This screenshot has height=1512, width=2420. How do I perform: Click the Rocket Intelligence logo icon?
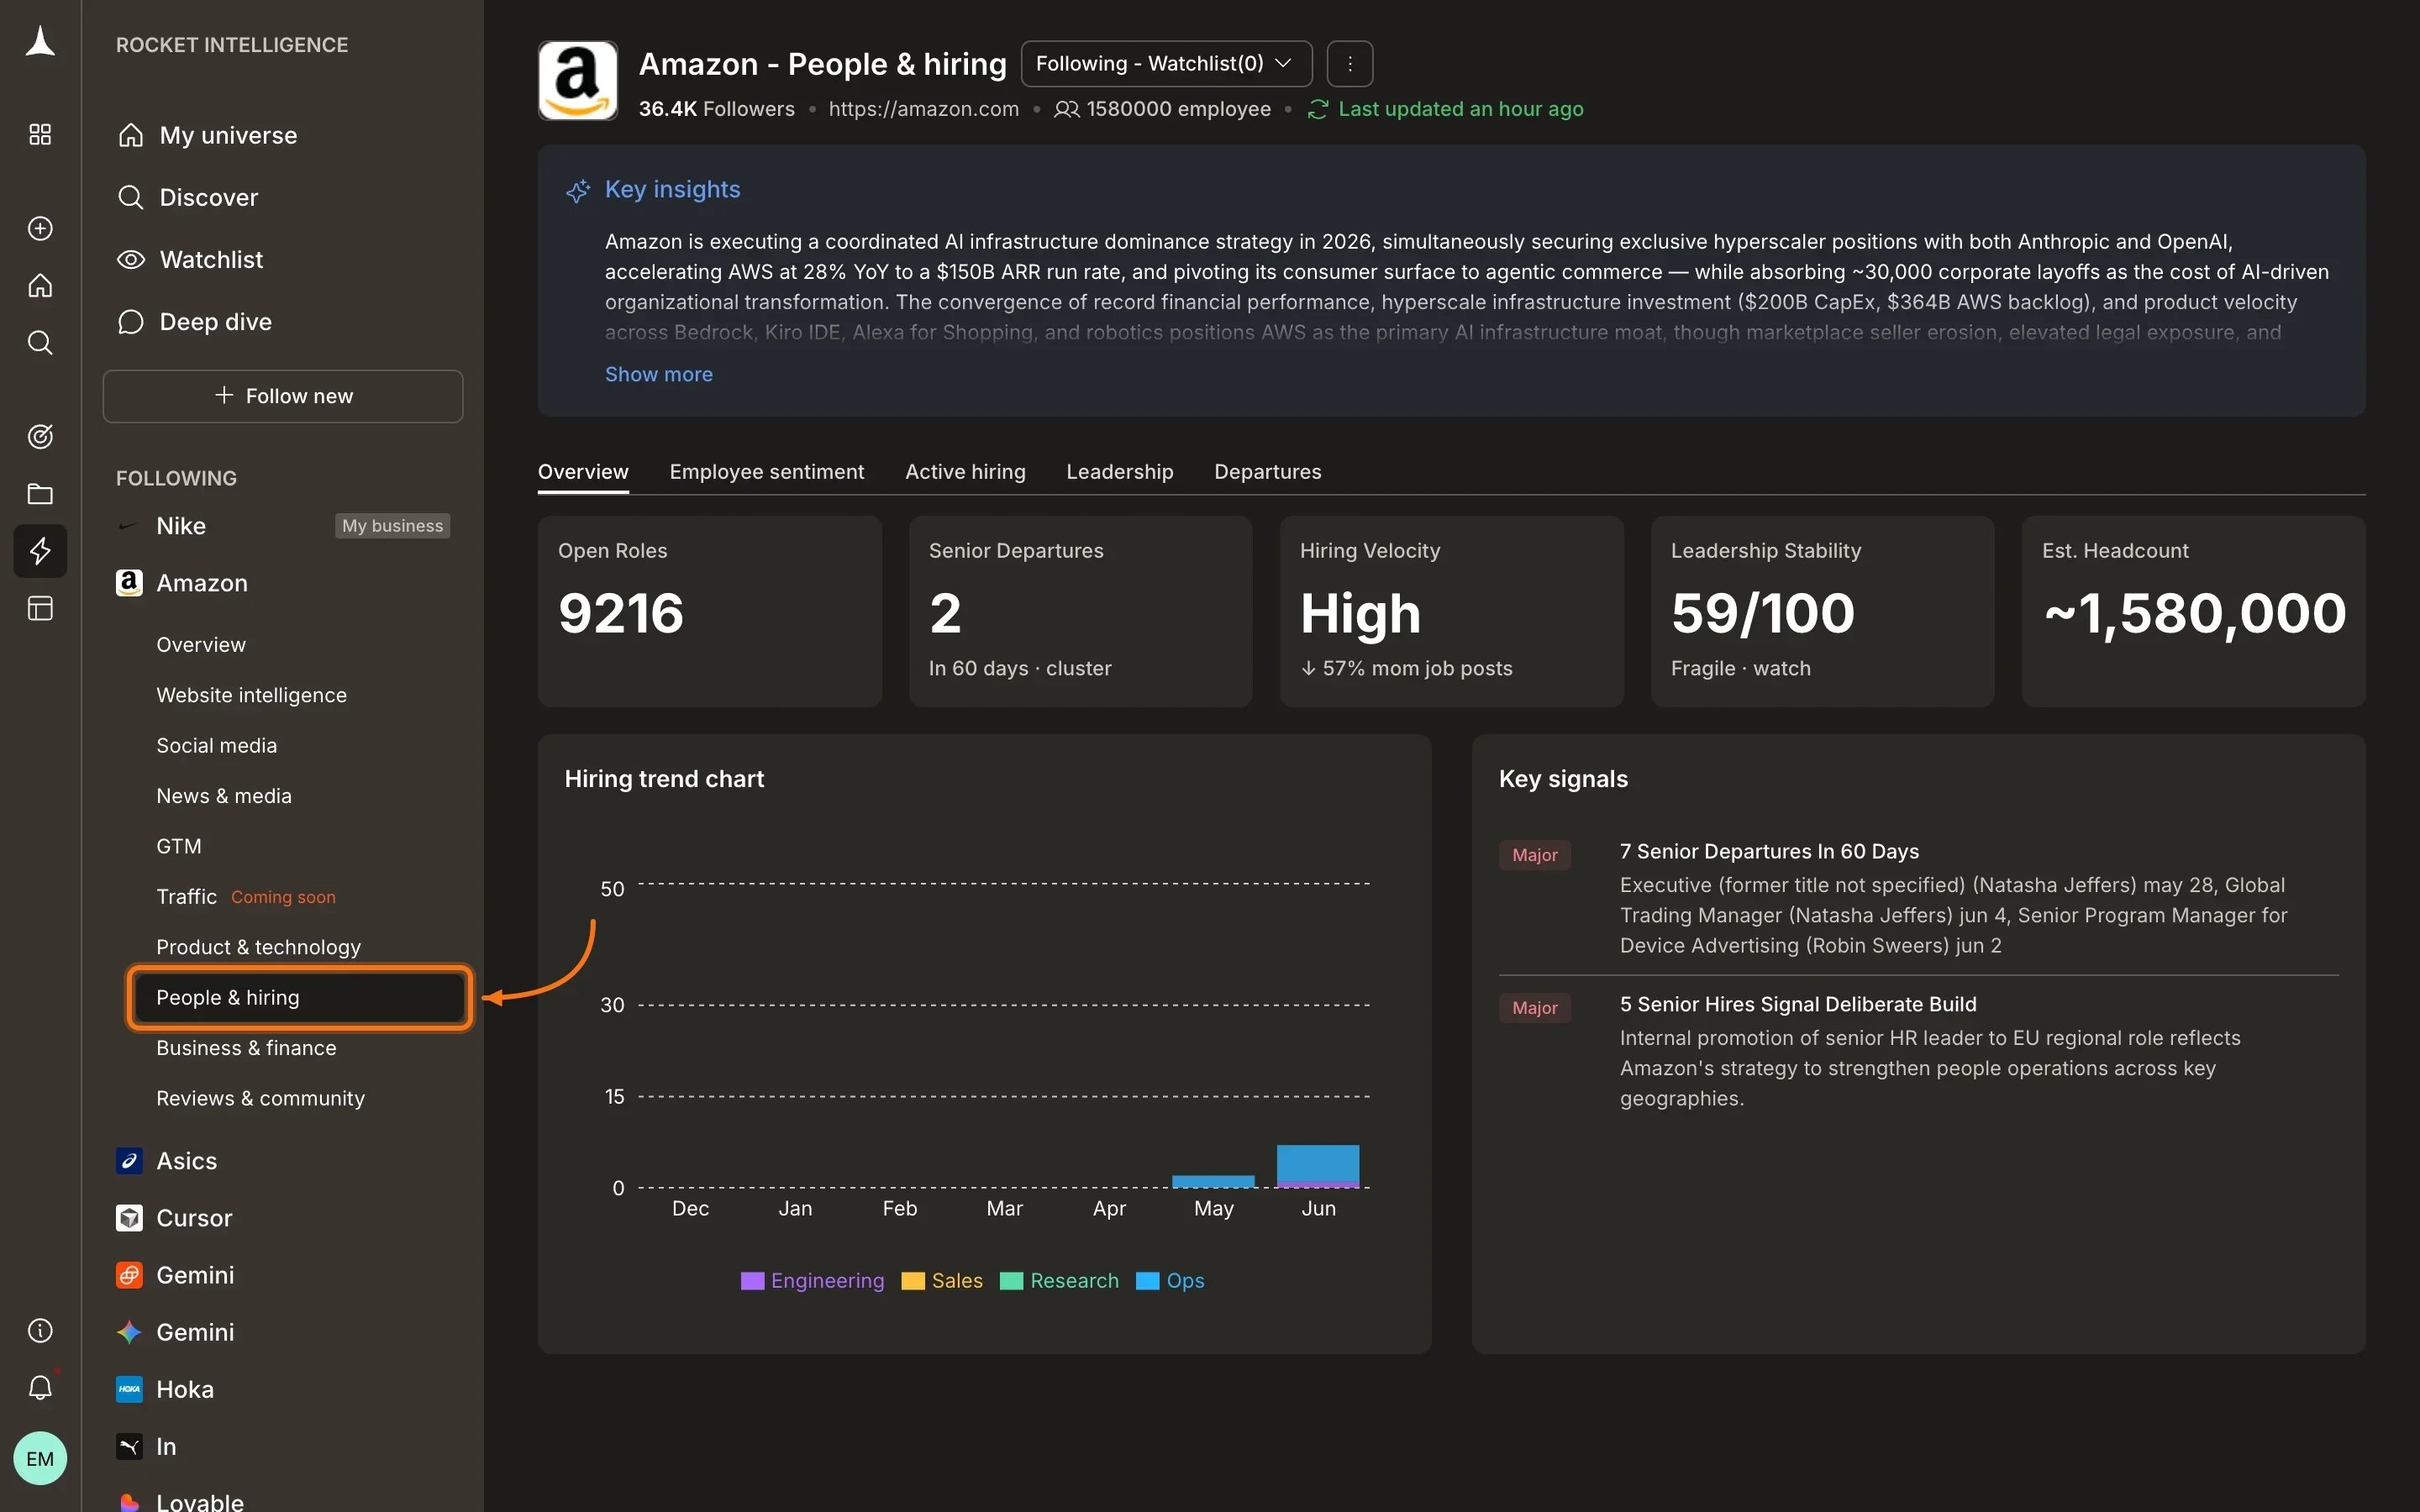pos(40,42)
